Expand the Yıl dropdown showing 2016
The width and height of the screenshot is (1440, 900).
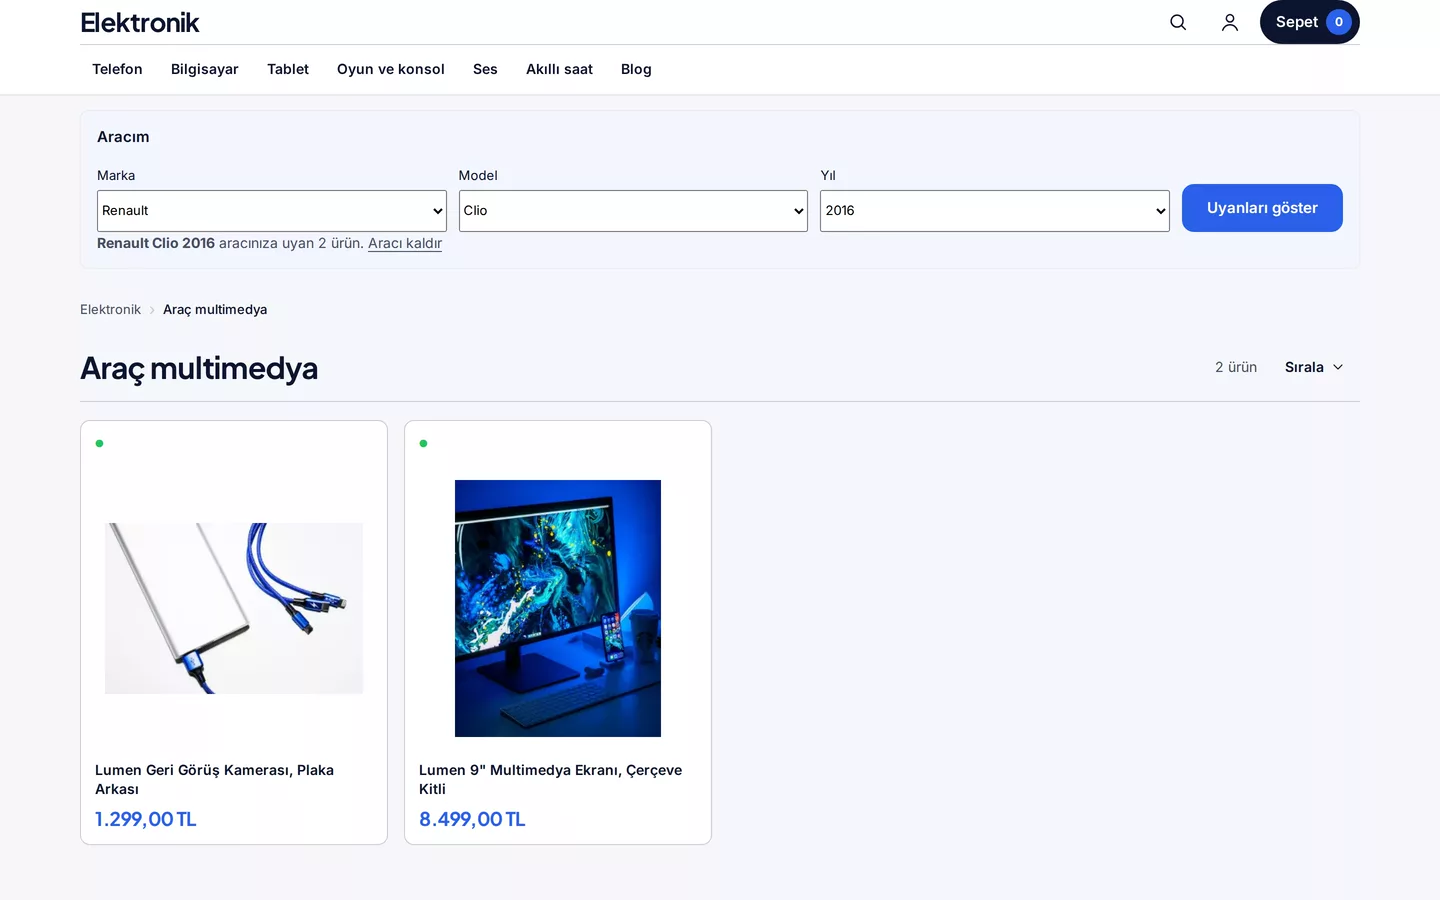click(x=995, y=211)
